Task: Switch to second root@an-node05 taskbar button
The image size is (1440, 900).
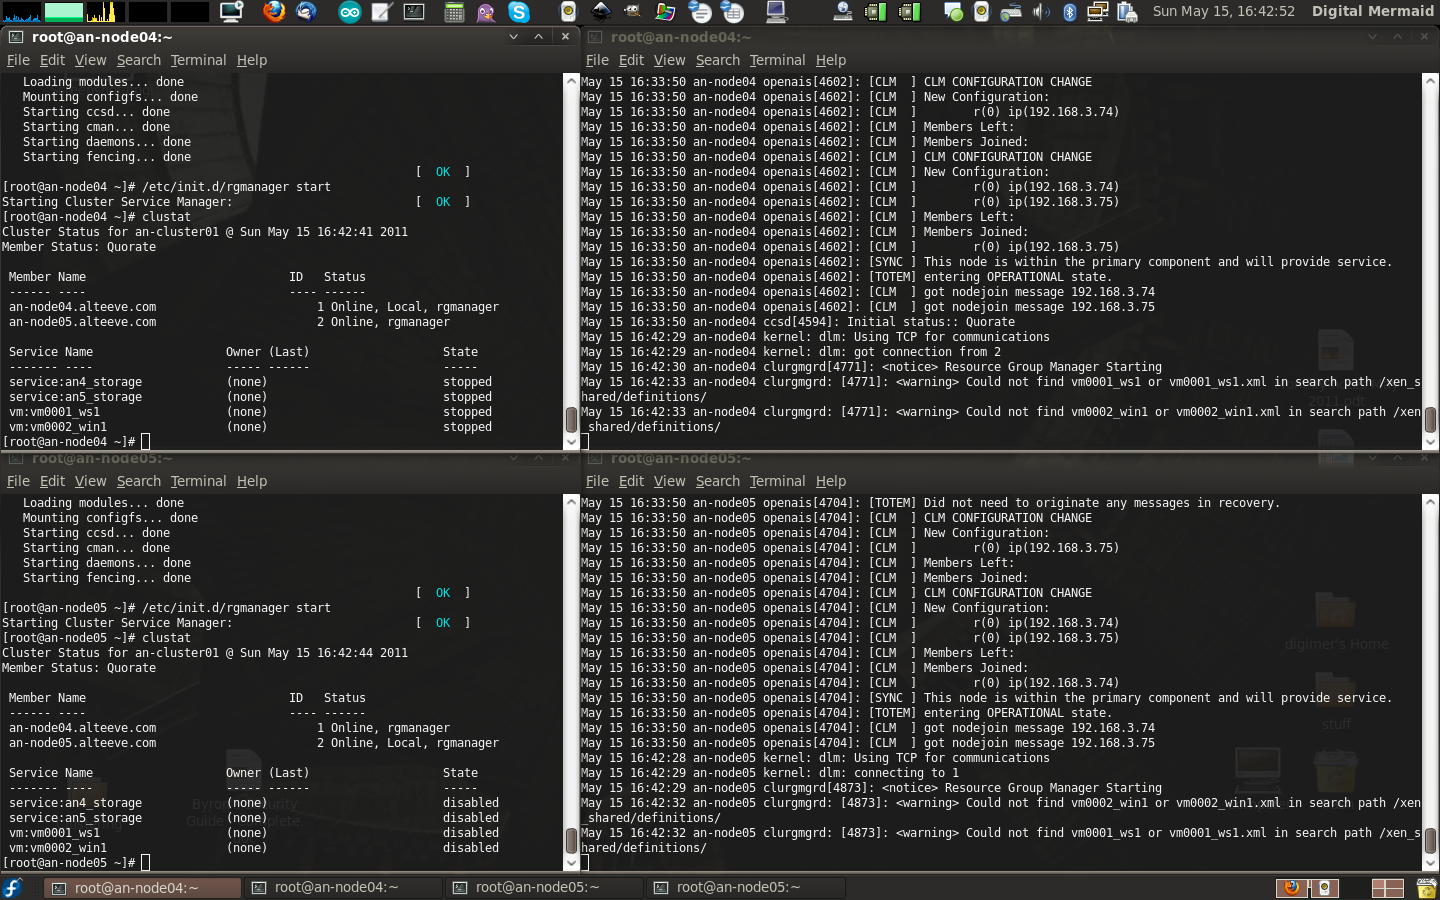Action: (746, 887)
